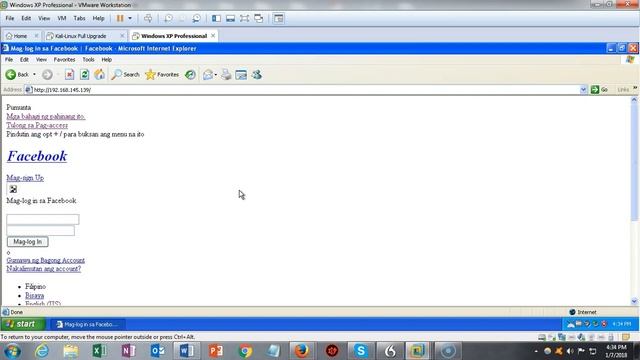Toggle VMware thumbnail bar view

pos(230,18)
